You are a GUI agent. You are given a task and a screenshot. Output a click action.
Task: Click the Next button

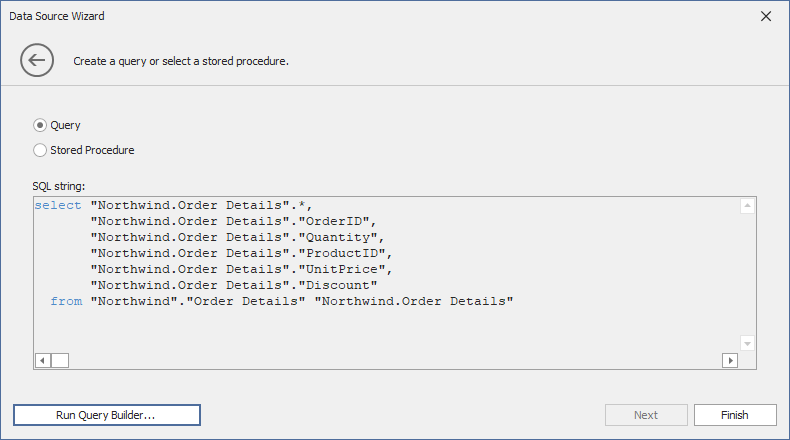pos(646,415)
